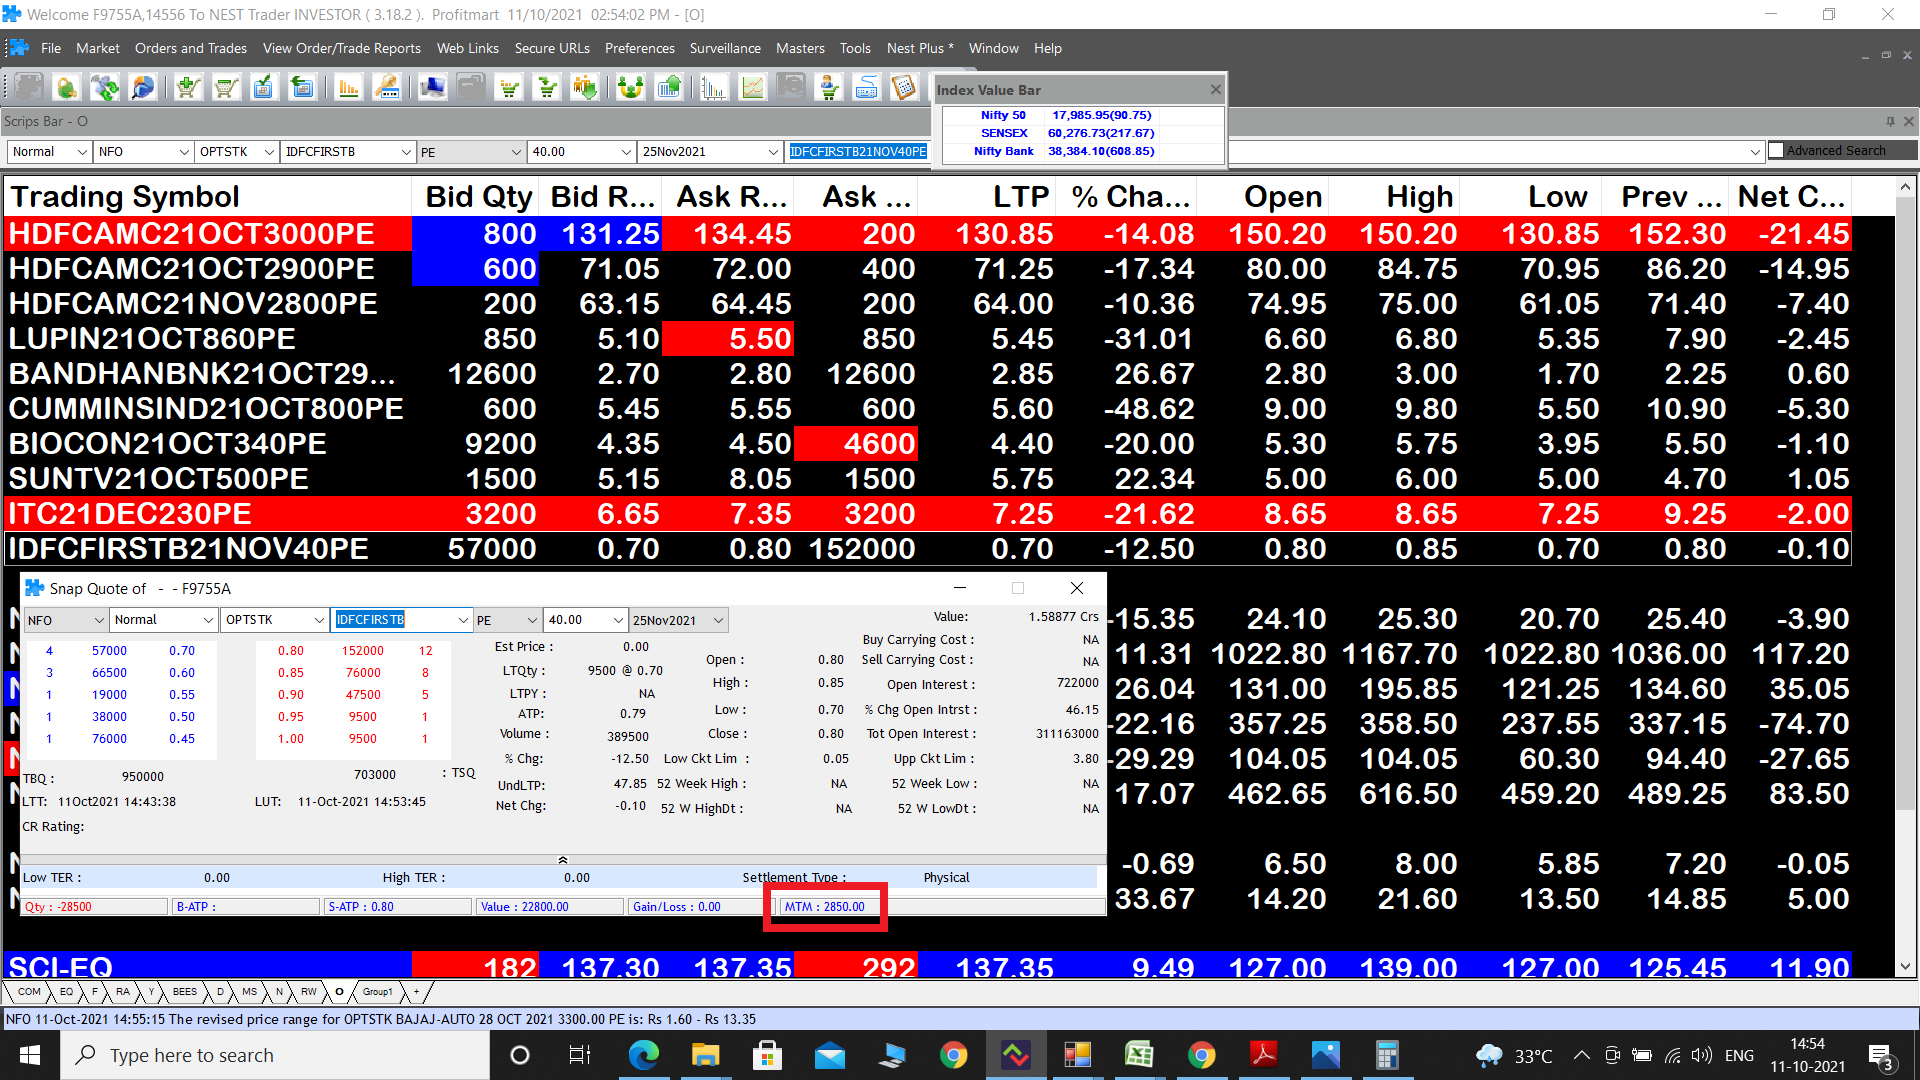Screen dimensions: 1920x1080
Task: Open File Explorer from the taskbar
Action: click(705, 1055)
